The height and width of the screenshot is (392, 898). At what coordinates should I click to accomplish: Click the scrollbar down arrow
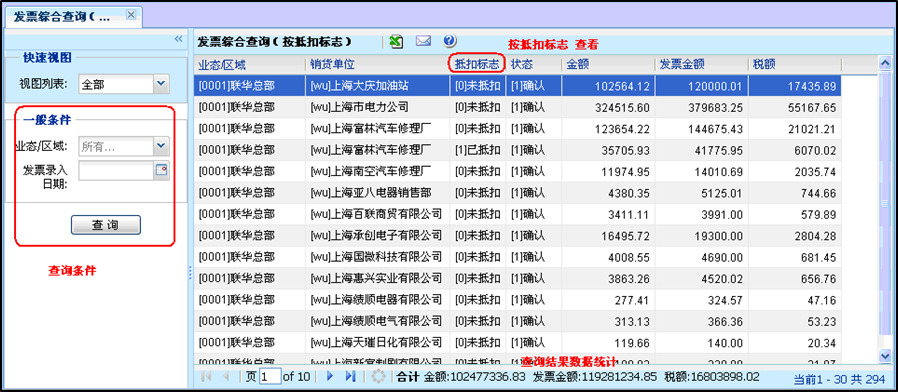pos(885,356)
